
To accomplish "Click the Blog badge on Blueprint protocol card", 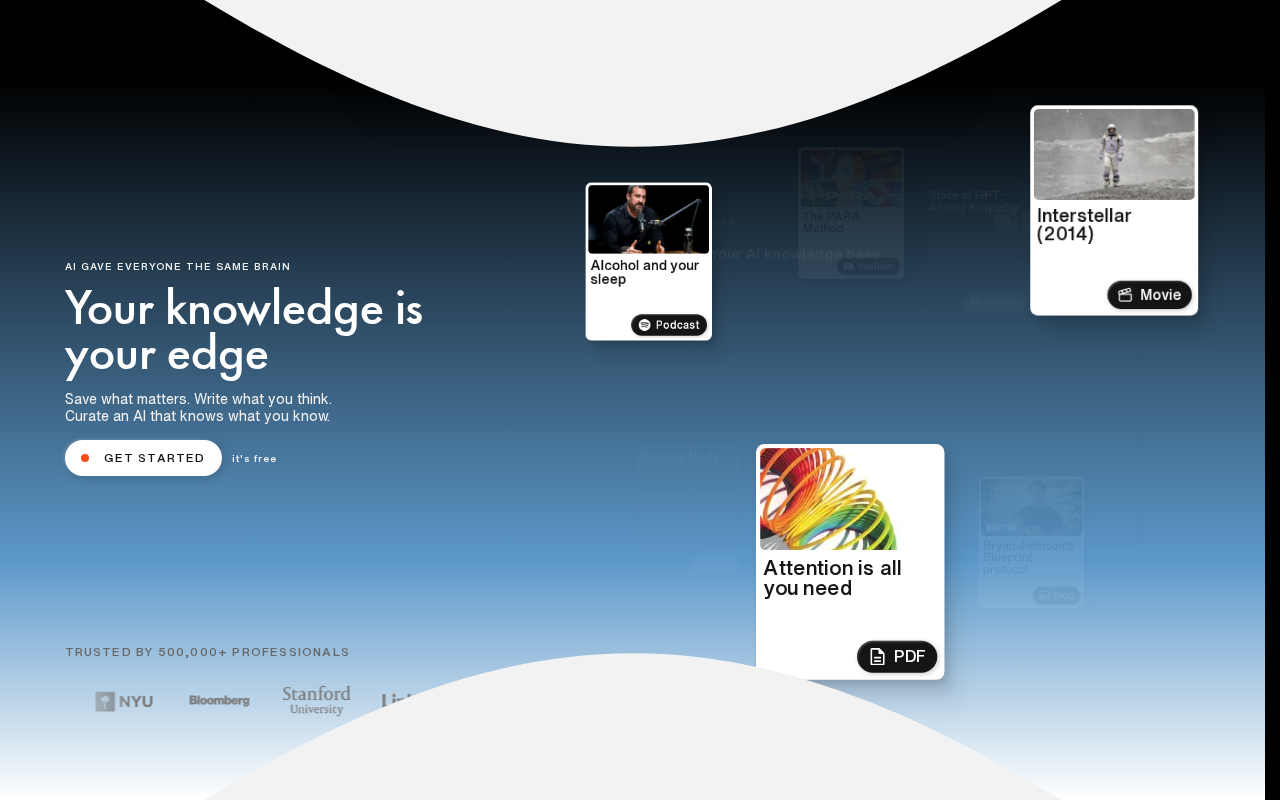I will (1056, 596).
